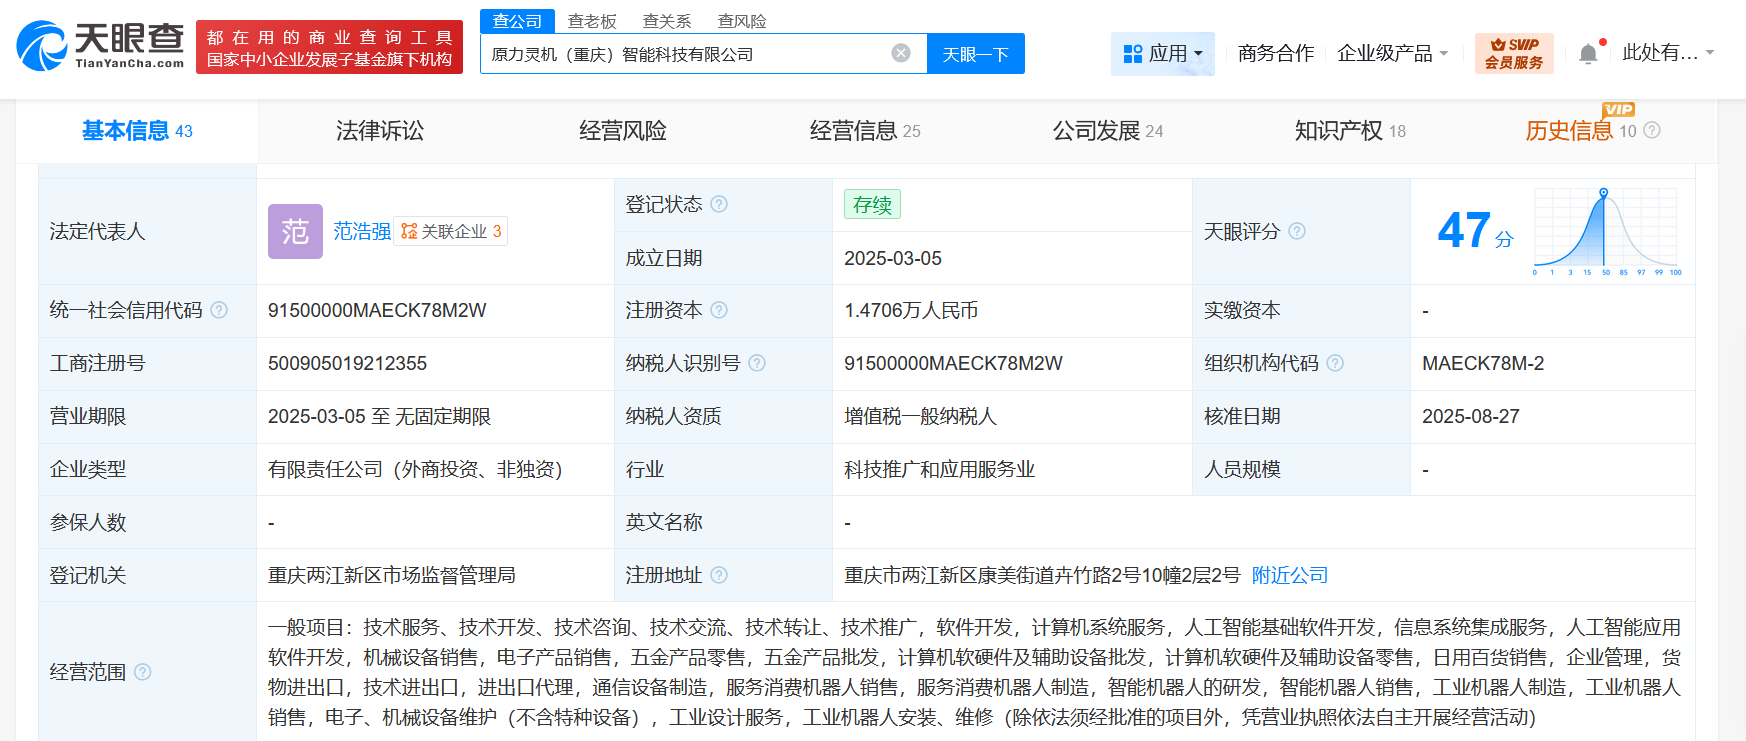Click into the company search input field

[685, 54]
